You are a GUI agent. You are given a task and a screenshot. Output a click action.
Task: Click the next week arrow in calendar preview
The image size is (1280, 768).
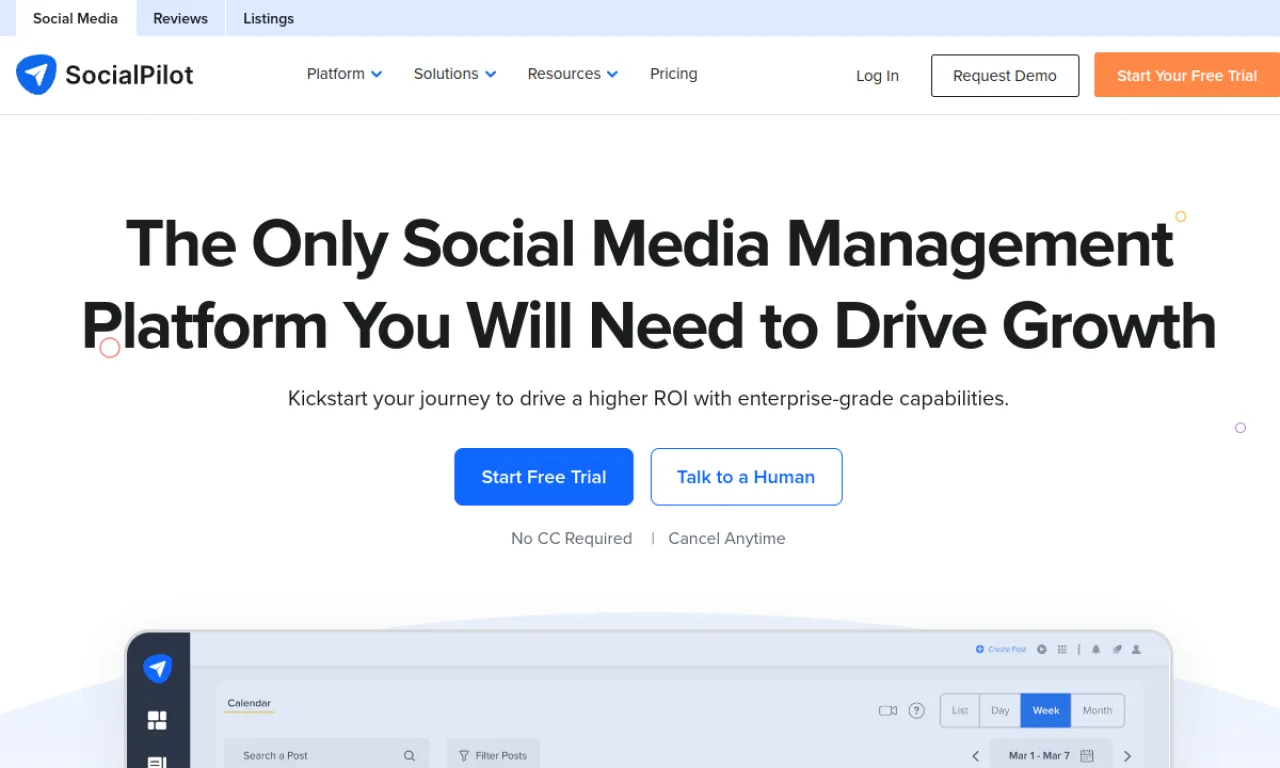click(x=1127, y=756)
